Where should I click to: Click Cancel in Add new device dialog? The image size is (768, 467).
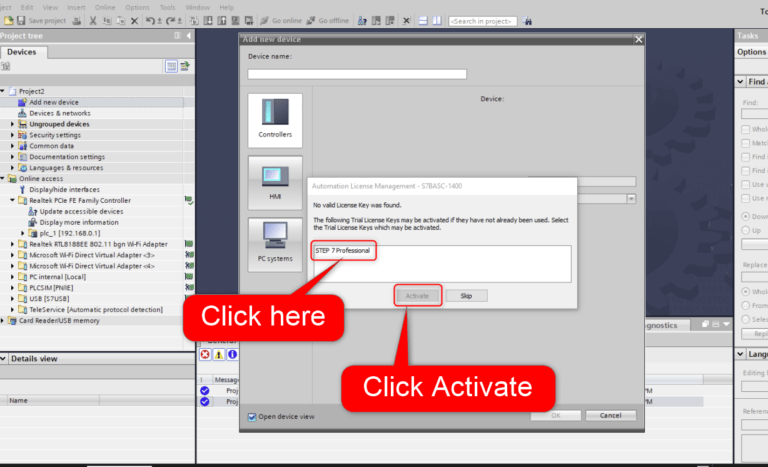(610, 415)
